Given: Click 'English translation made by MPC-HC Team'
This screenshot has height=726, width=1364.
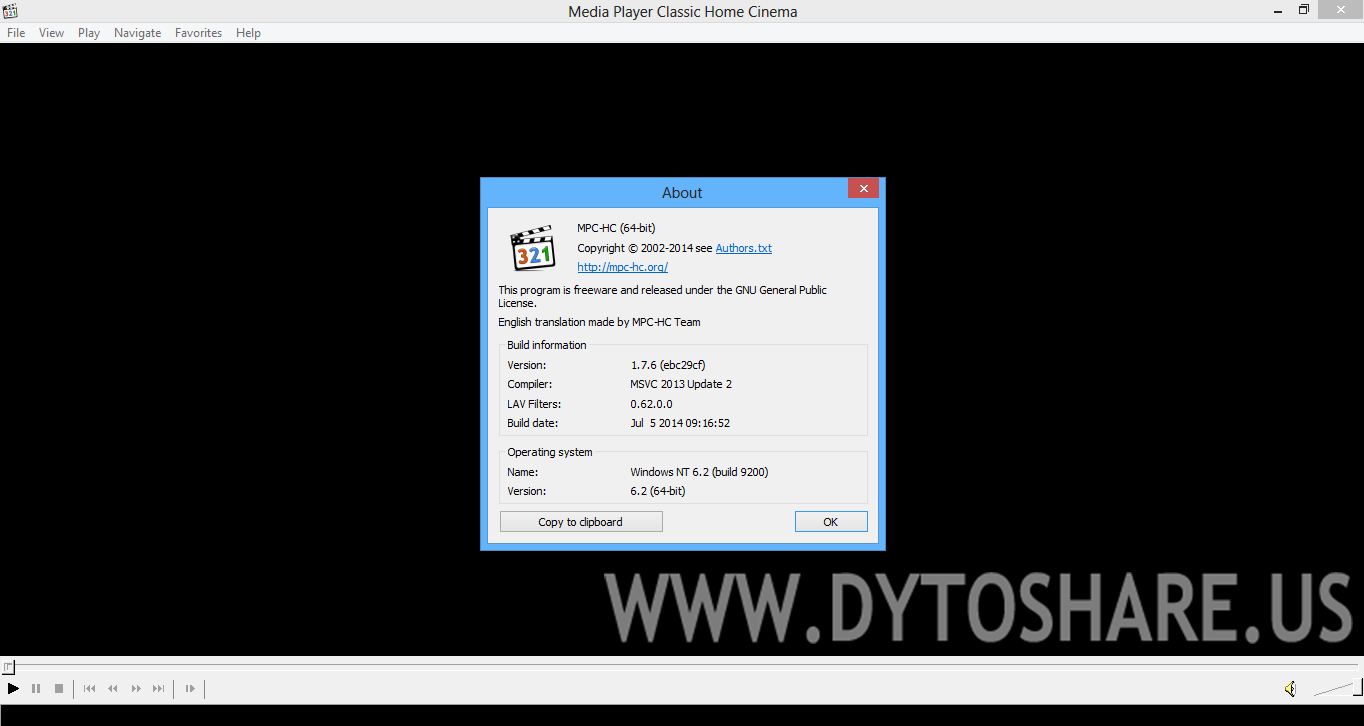Looking at the screenshot, I should (599, 322).
